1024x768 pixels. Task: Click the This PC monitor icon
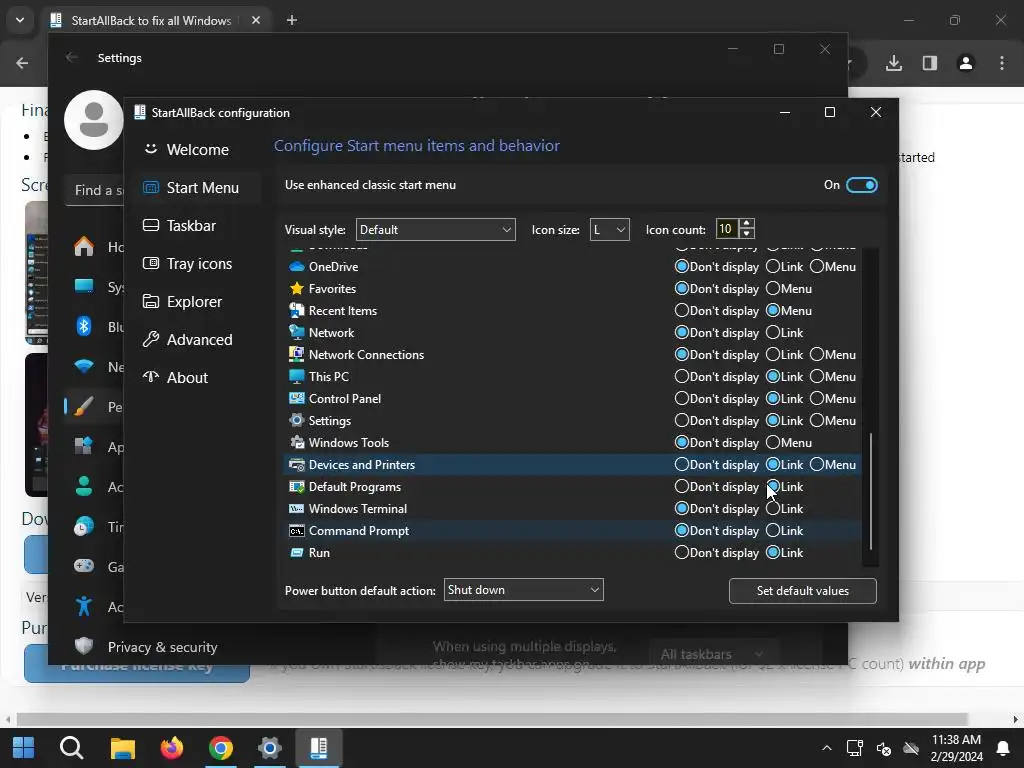click(x=296, y=377)
